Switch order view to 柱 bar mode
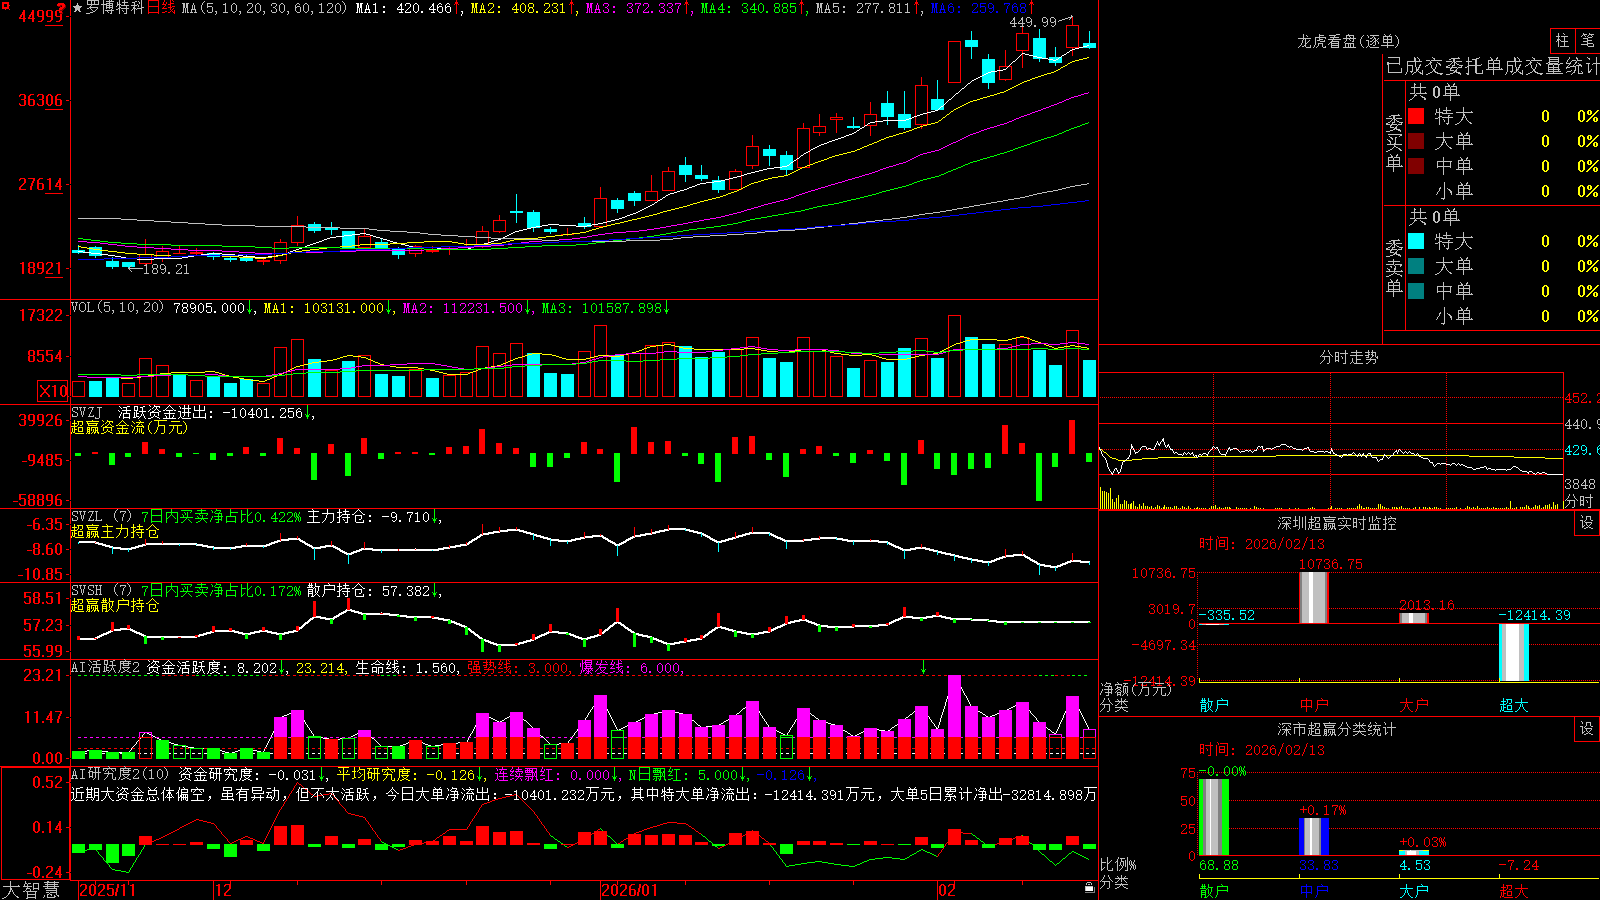 coord(1562,40)
